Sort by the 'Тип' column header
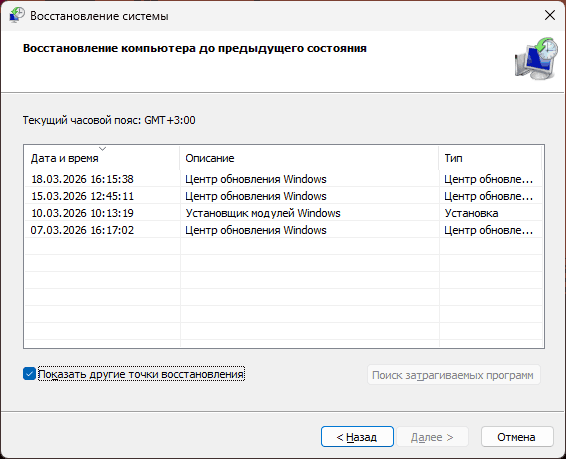Viewport: 566px width, 459px height. [x=490, y=158]
